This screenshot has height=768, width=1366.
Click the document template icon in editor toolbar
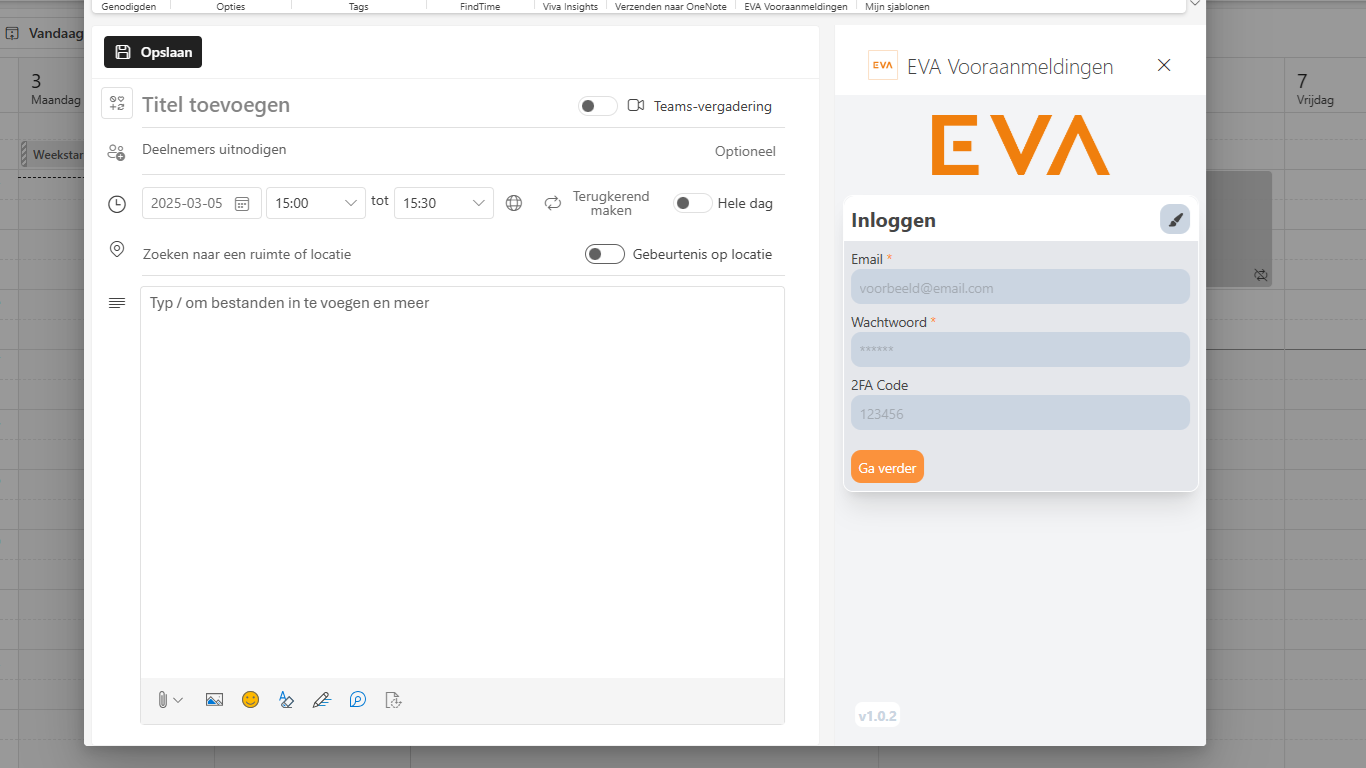point(393,700)
